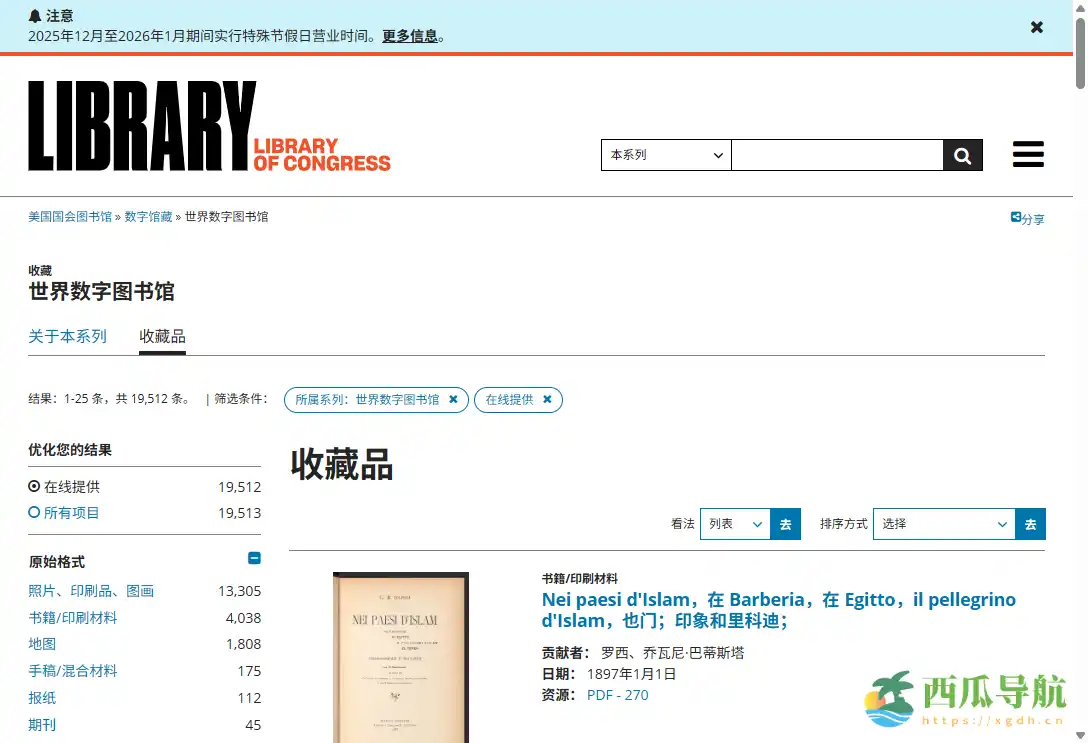Screen dimensions: 1088x743
Task: Collapse the 原始格式 section
Action: click(254, 558)
